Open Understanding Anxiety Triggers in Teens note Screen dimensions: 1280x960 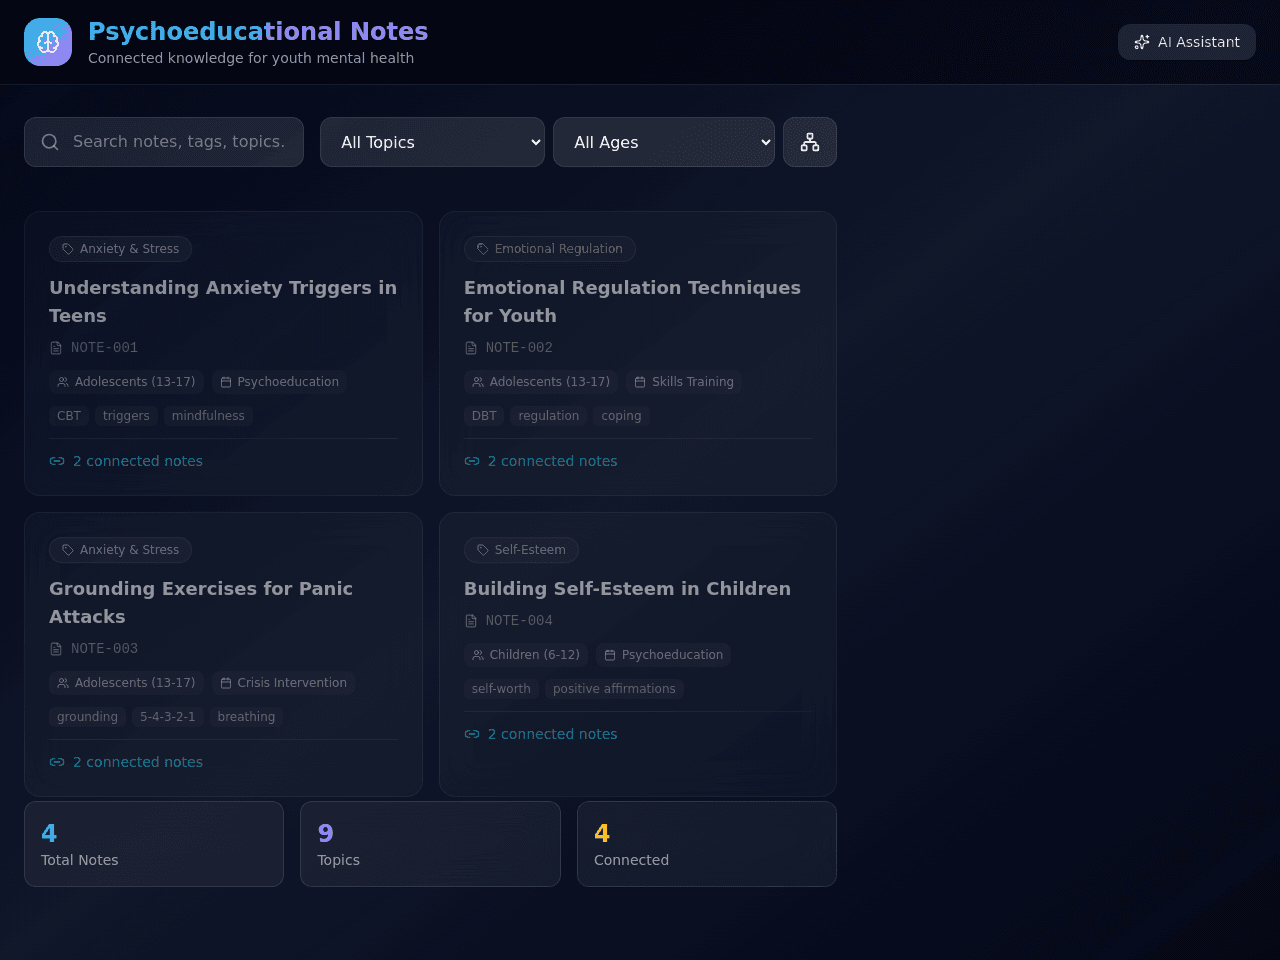(223, 301)
